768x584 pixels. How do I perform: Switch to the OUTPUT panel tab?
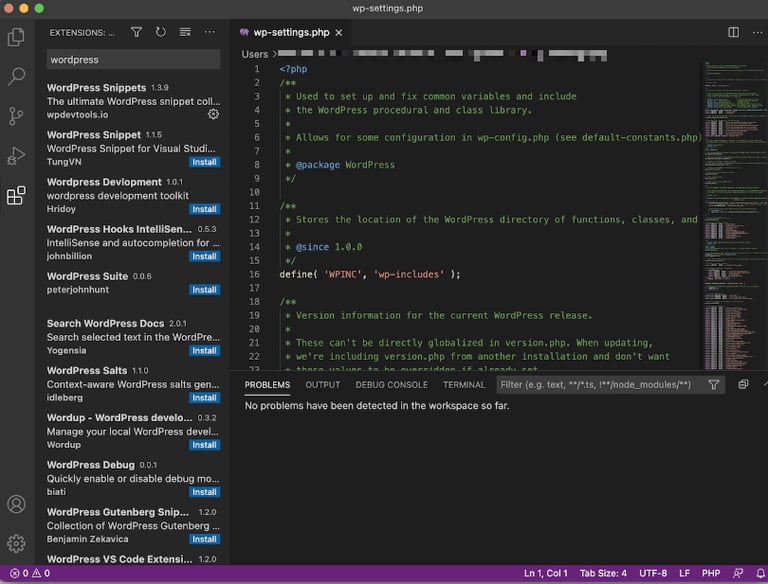pos(323,385)
